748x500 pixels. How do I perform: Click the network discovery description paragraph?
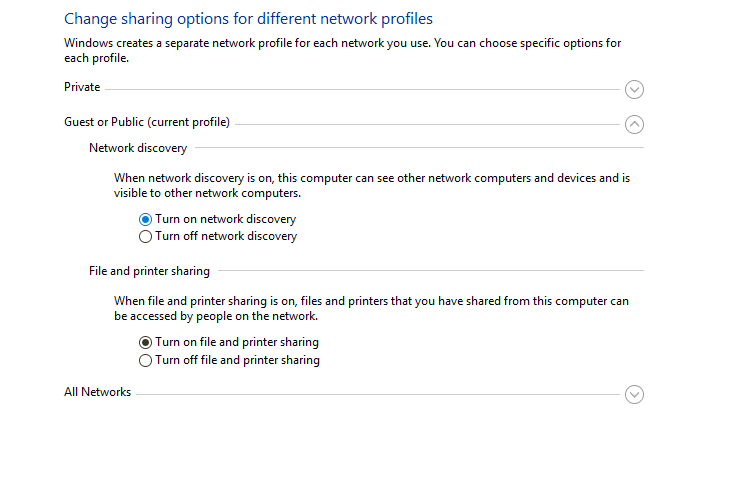372,186
